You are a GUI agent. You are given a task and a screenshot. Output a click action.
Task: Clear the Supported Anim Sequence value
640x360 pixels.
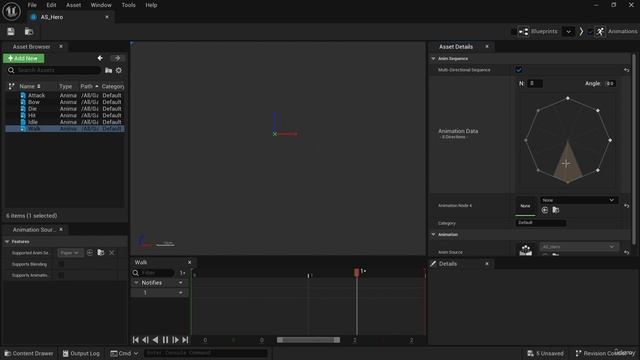112,253
